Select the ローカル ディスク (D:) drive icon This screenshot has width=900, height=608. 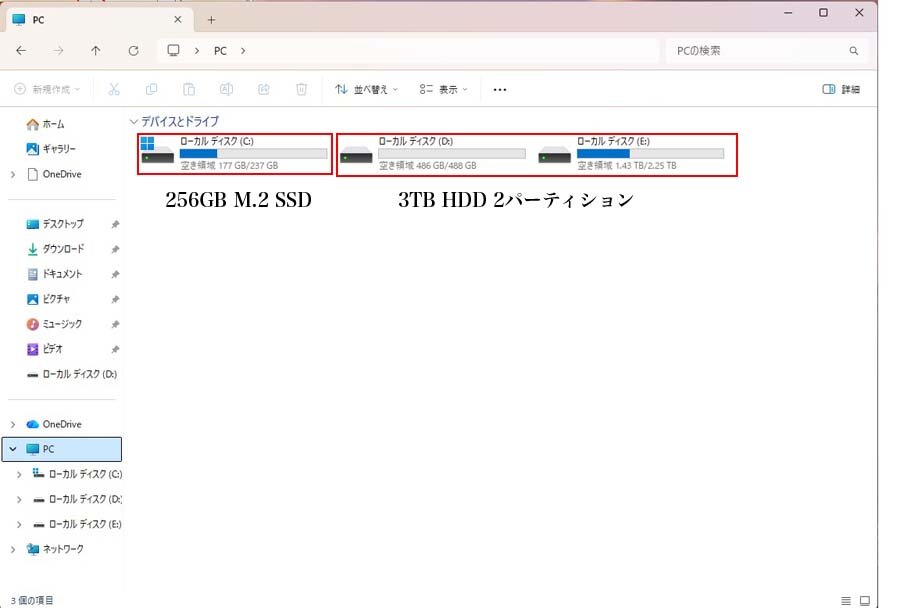click(x=356, y=156)
